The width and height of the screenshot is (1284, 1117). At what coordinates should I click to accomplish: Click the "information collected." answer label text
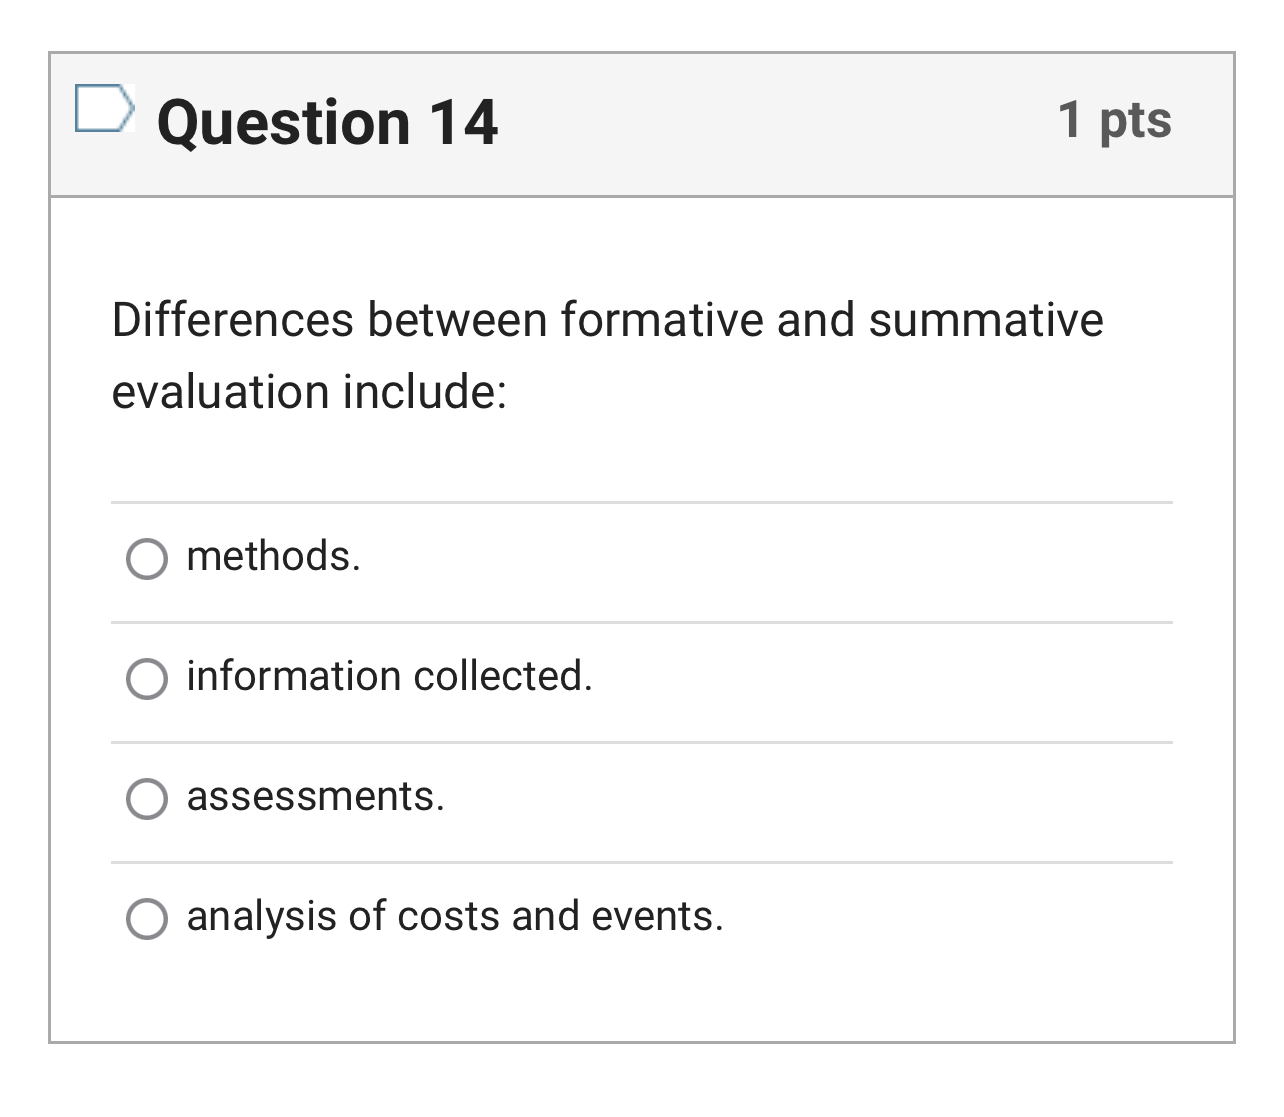coord(388,678)
